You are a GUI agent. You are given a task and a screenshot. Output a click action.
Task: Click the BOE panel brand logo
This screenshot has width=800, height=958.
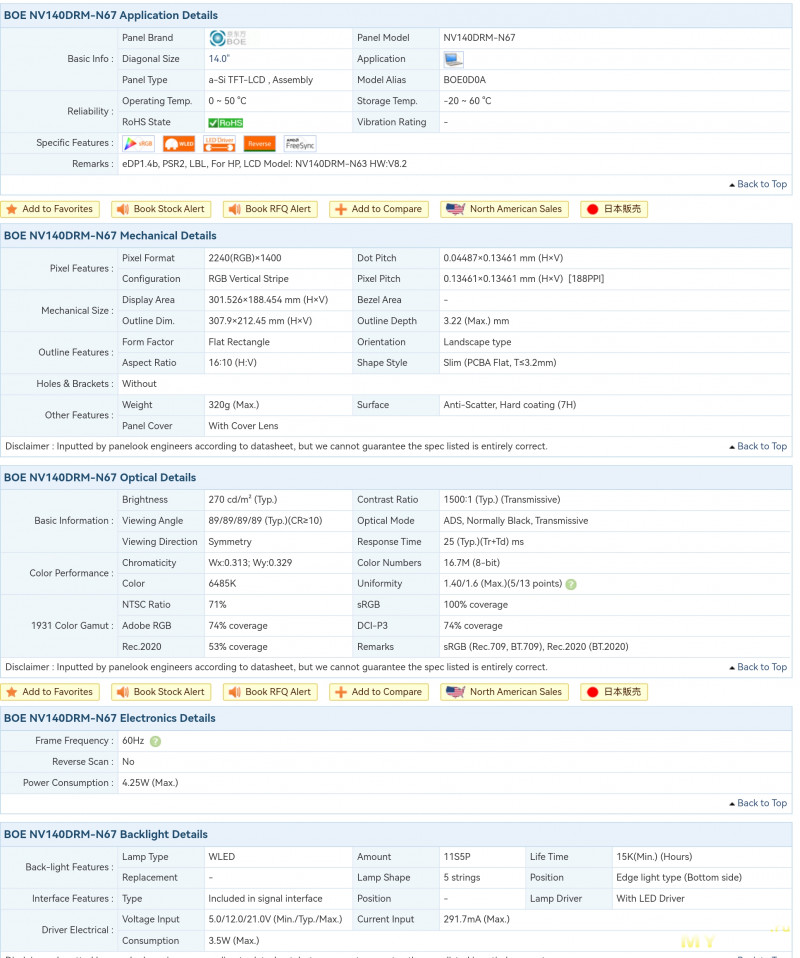coord(227,38)
